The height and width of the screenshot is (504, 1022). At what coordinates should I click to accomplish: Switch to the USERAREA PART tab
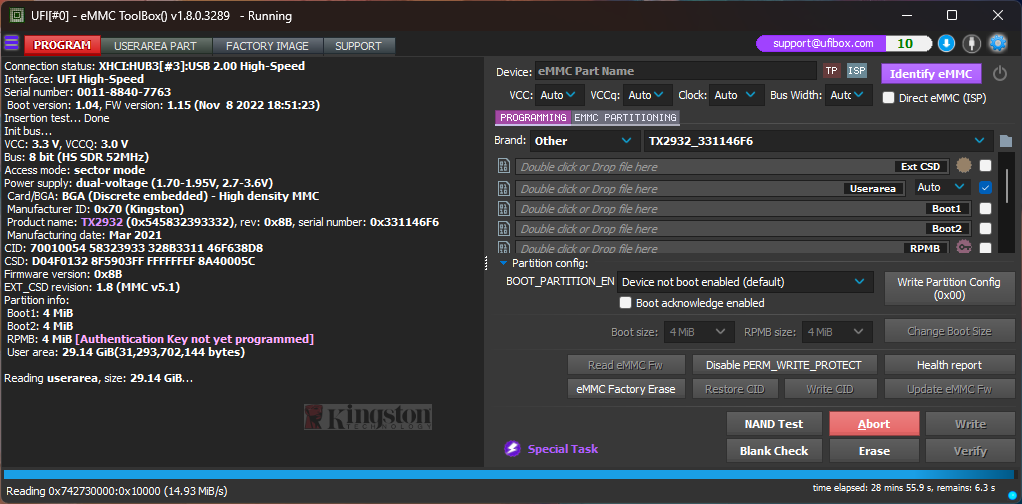155,46
